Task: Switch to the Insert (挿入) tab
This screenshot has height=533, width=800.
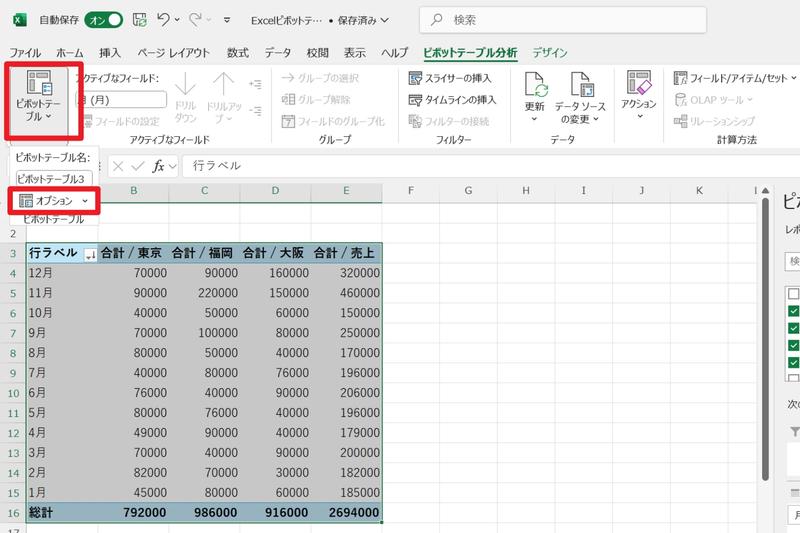Action: [110, 53]
